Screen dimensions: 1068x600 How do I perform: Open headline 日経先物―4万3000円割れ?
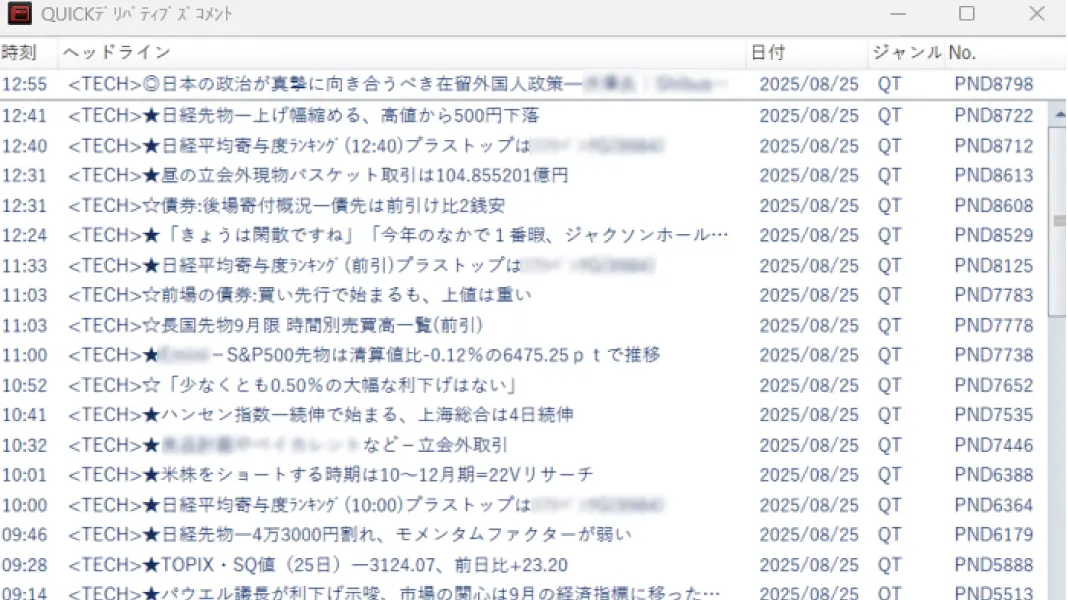tap(349, 535)
